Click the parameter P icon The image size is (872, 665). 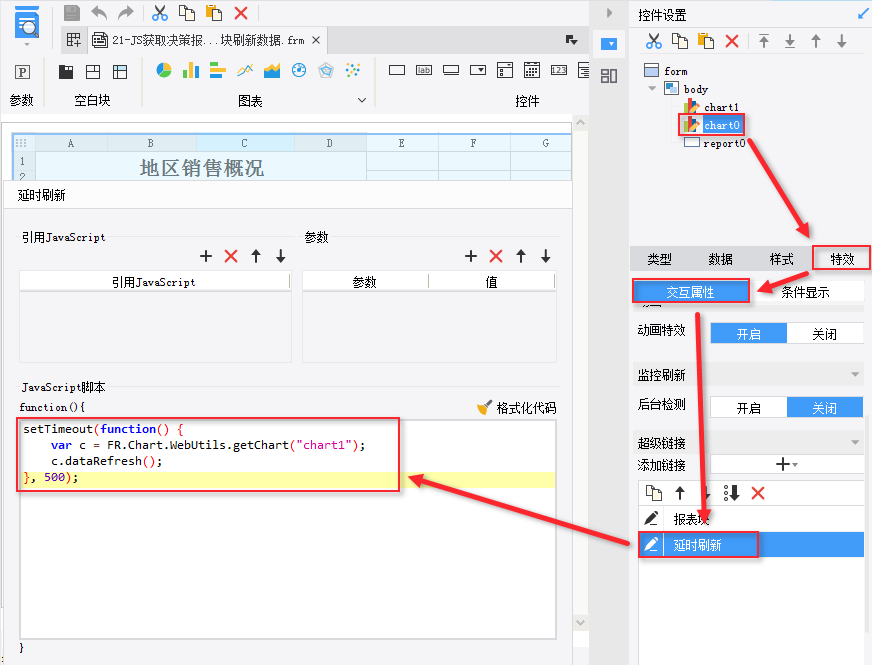click(22, 72)
